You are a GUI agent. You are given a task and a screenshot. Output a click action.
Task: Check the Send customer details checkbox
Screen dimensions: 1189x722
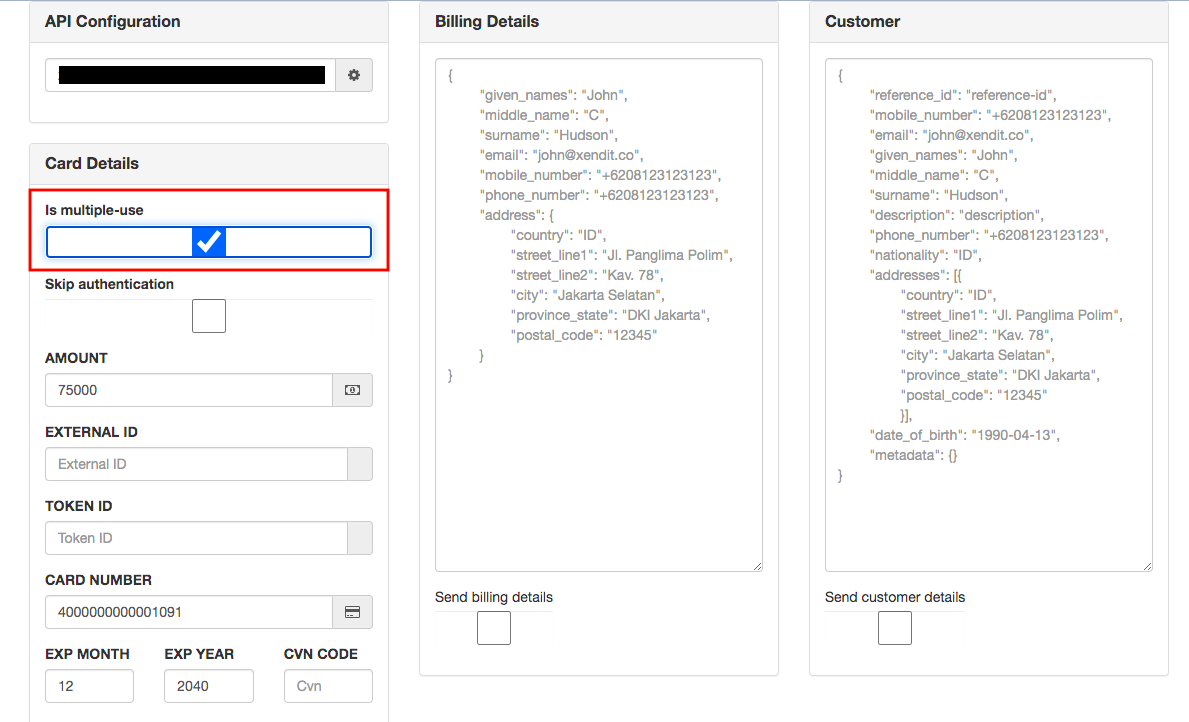894,628
